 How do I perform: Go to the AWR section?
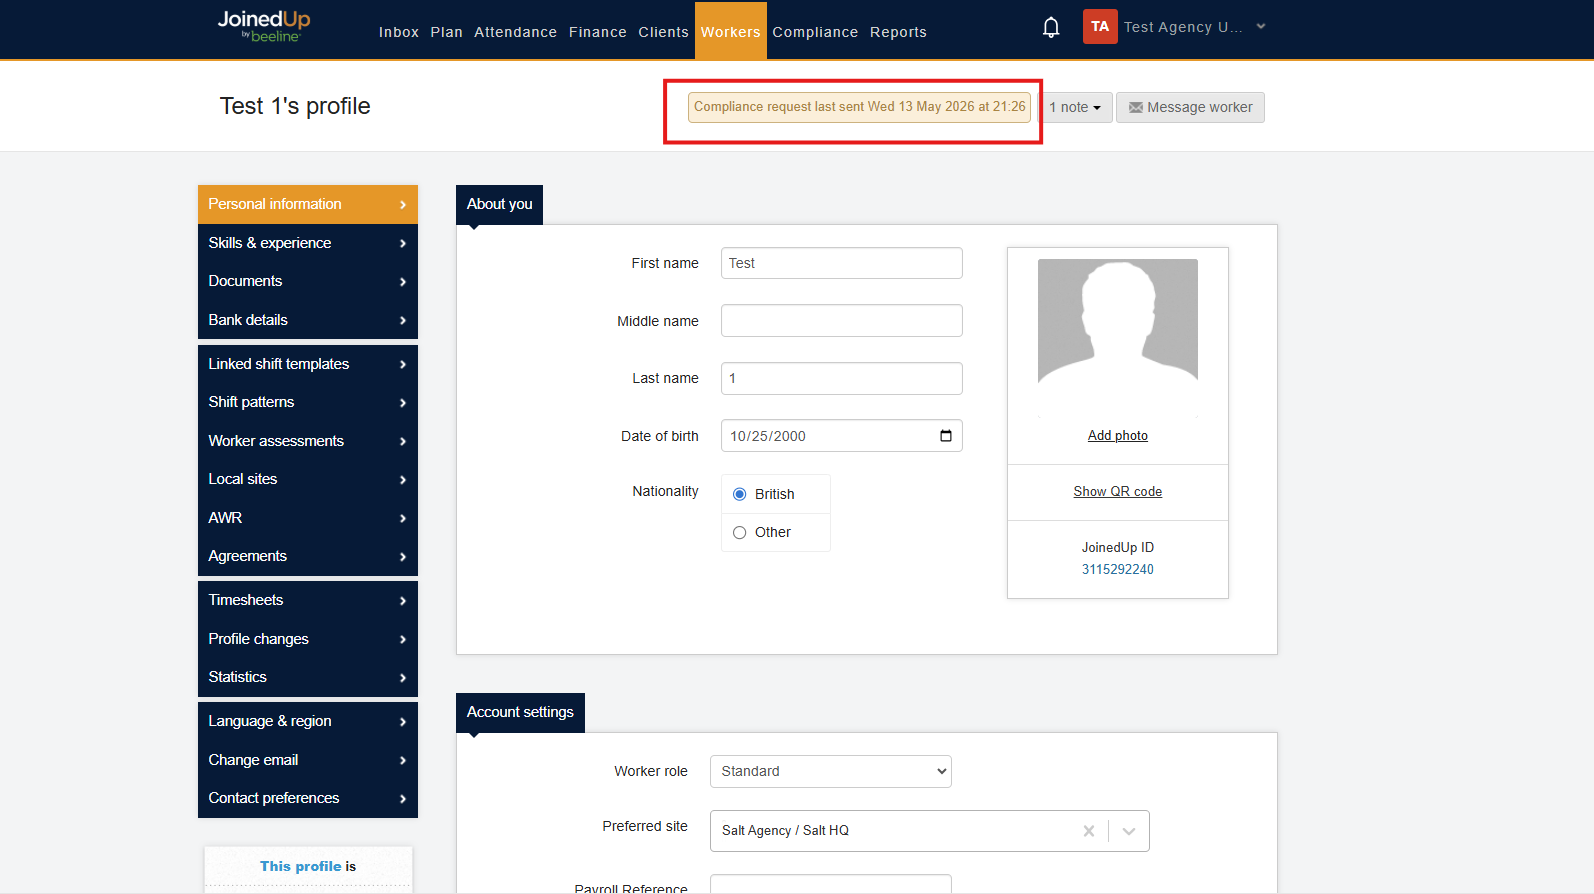click(308, 518)
